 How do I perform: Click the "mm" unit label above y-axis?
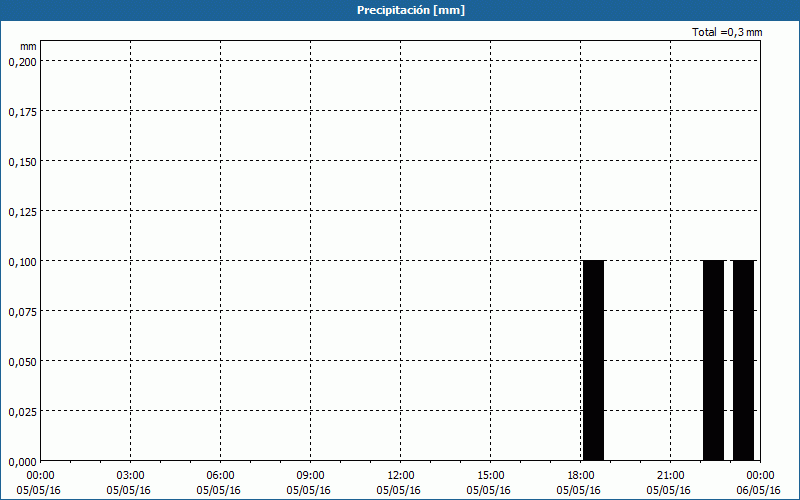29,46
